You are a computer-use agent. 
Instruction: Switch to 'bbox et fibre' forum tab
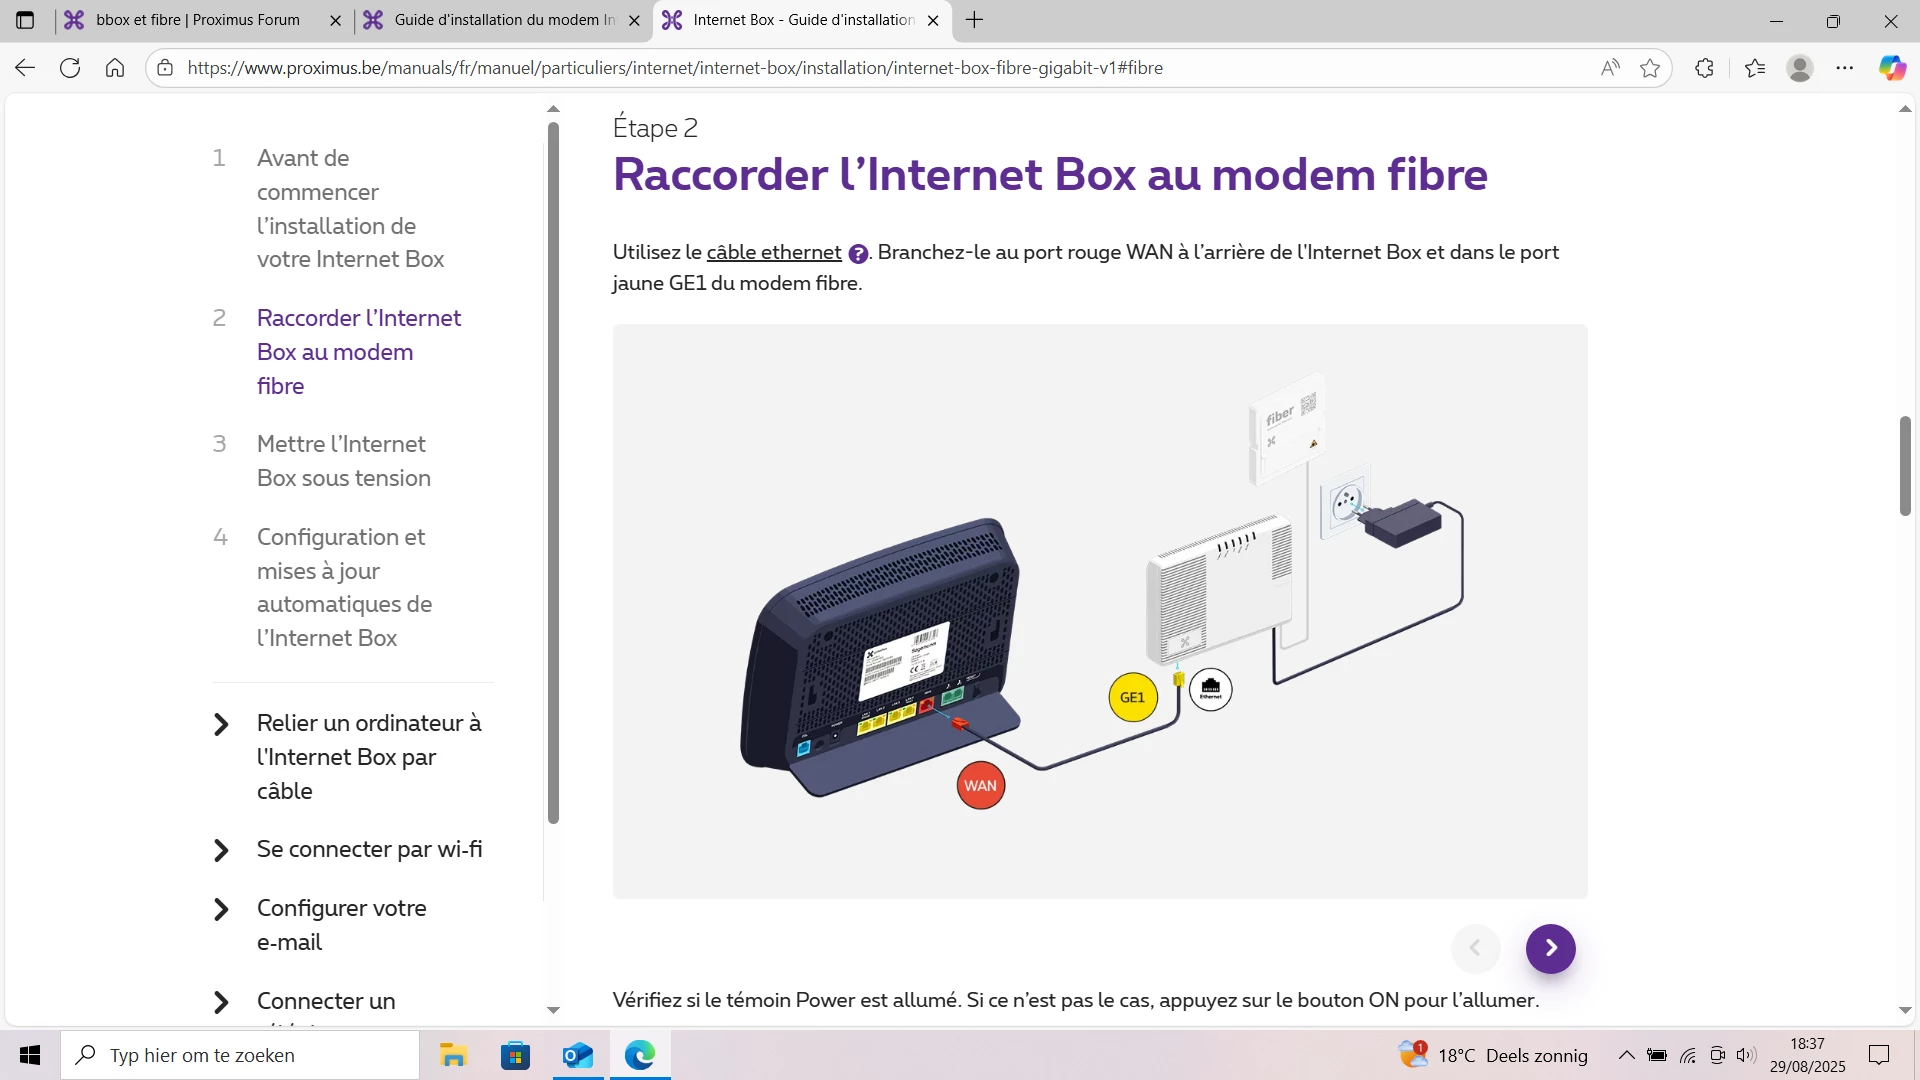point(197,20)
